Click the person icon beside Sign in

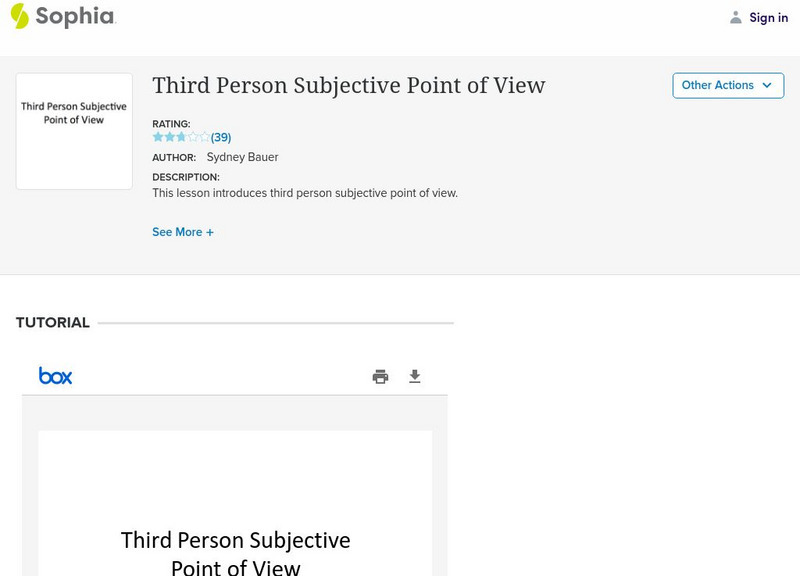736,17
